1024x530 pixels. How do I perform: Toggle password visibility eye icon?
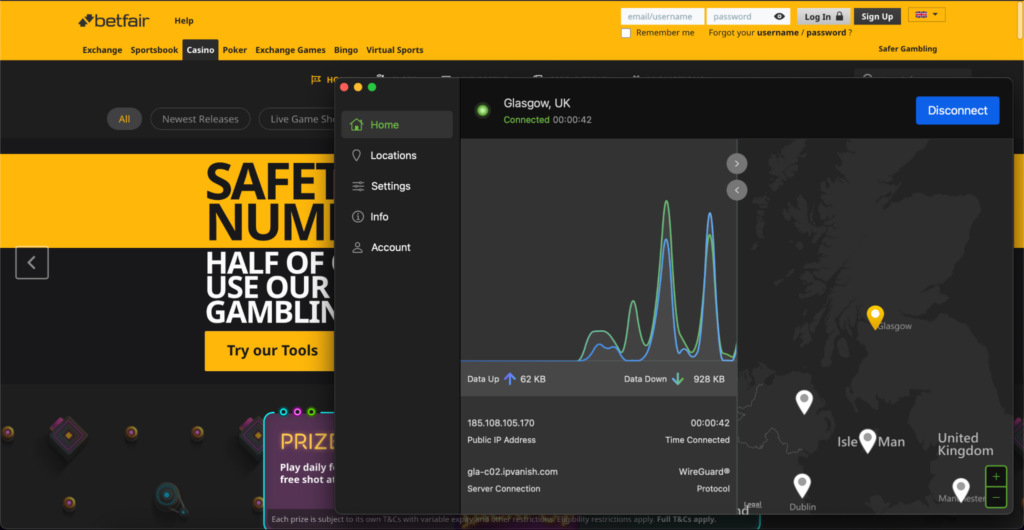pos(780,16)
